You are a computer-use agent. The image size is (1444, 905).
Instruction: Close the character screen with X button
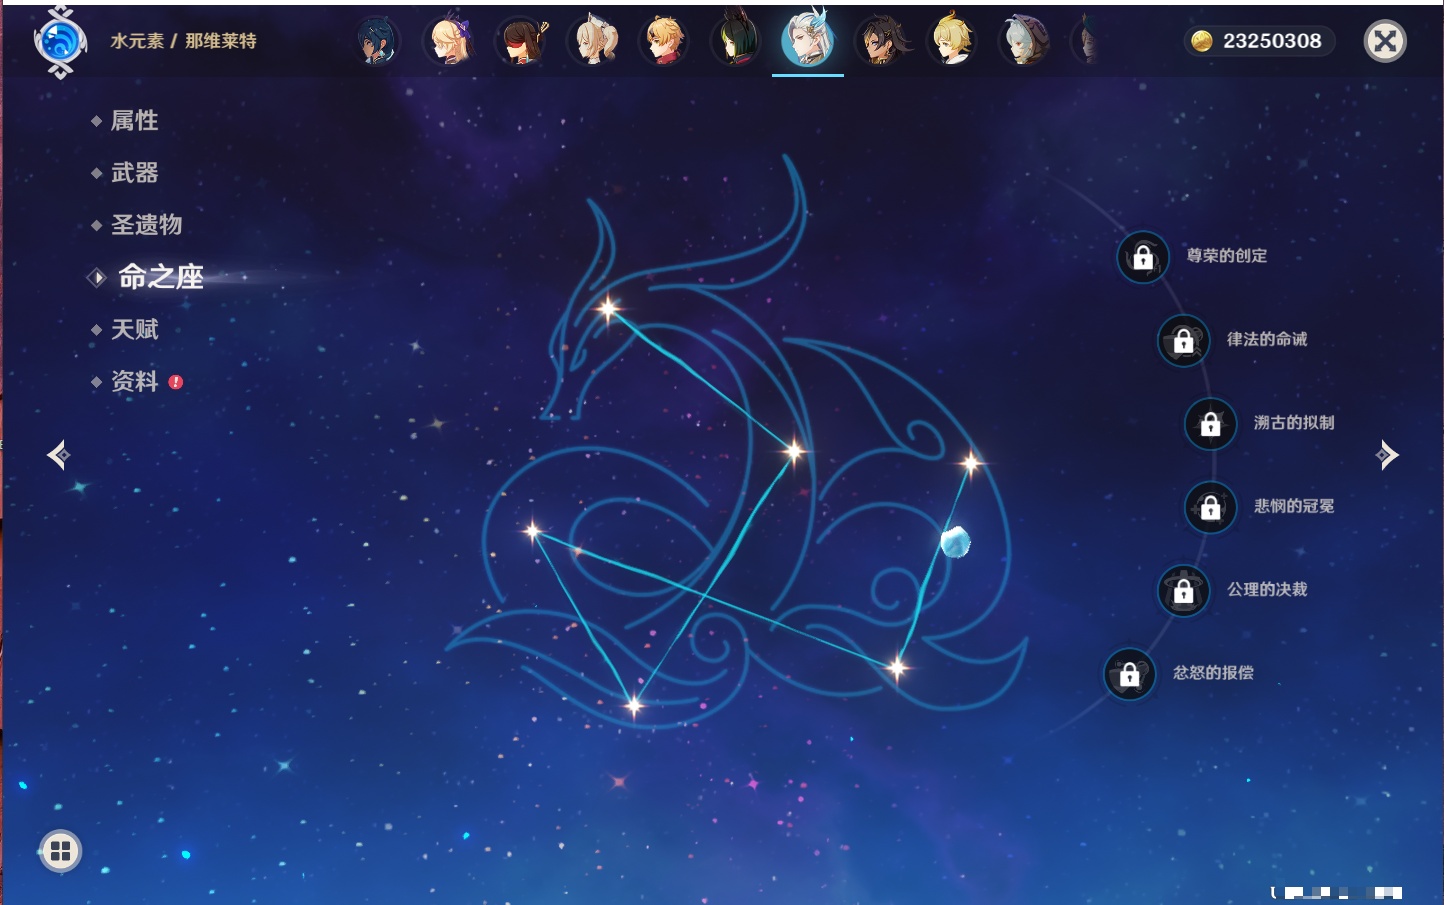[x=1385, y=41]
